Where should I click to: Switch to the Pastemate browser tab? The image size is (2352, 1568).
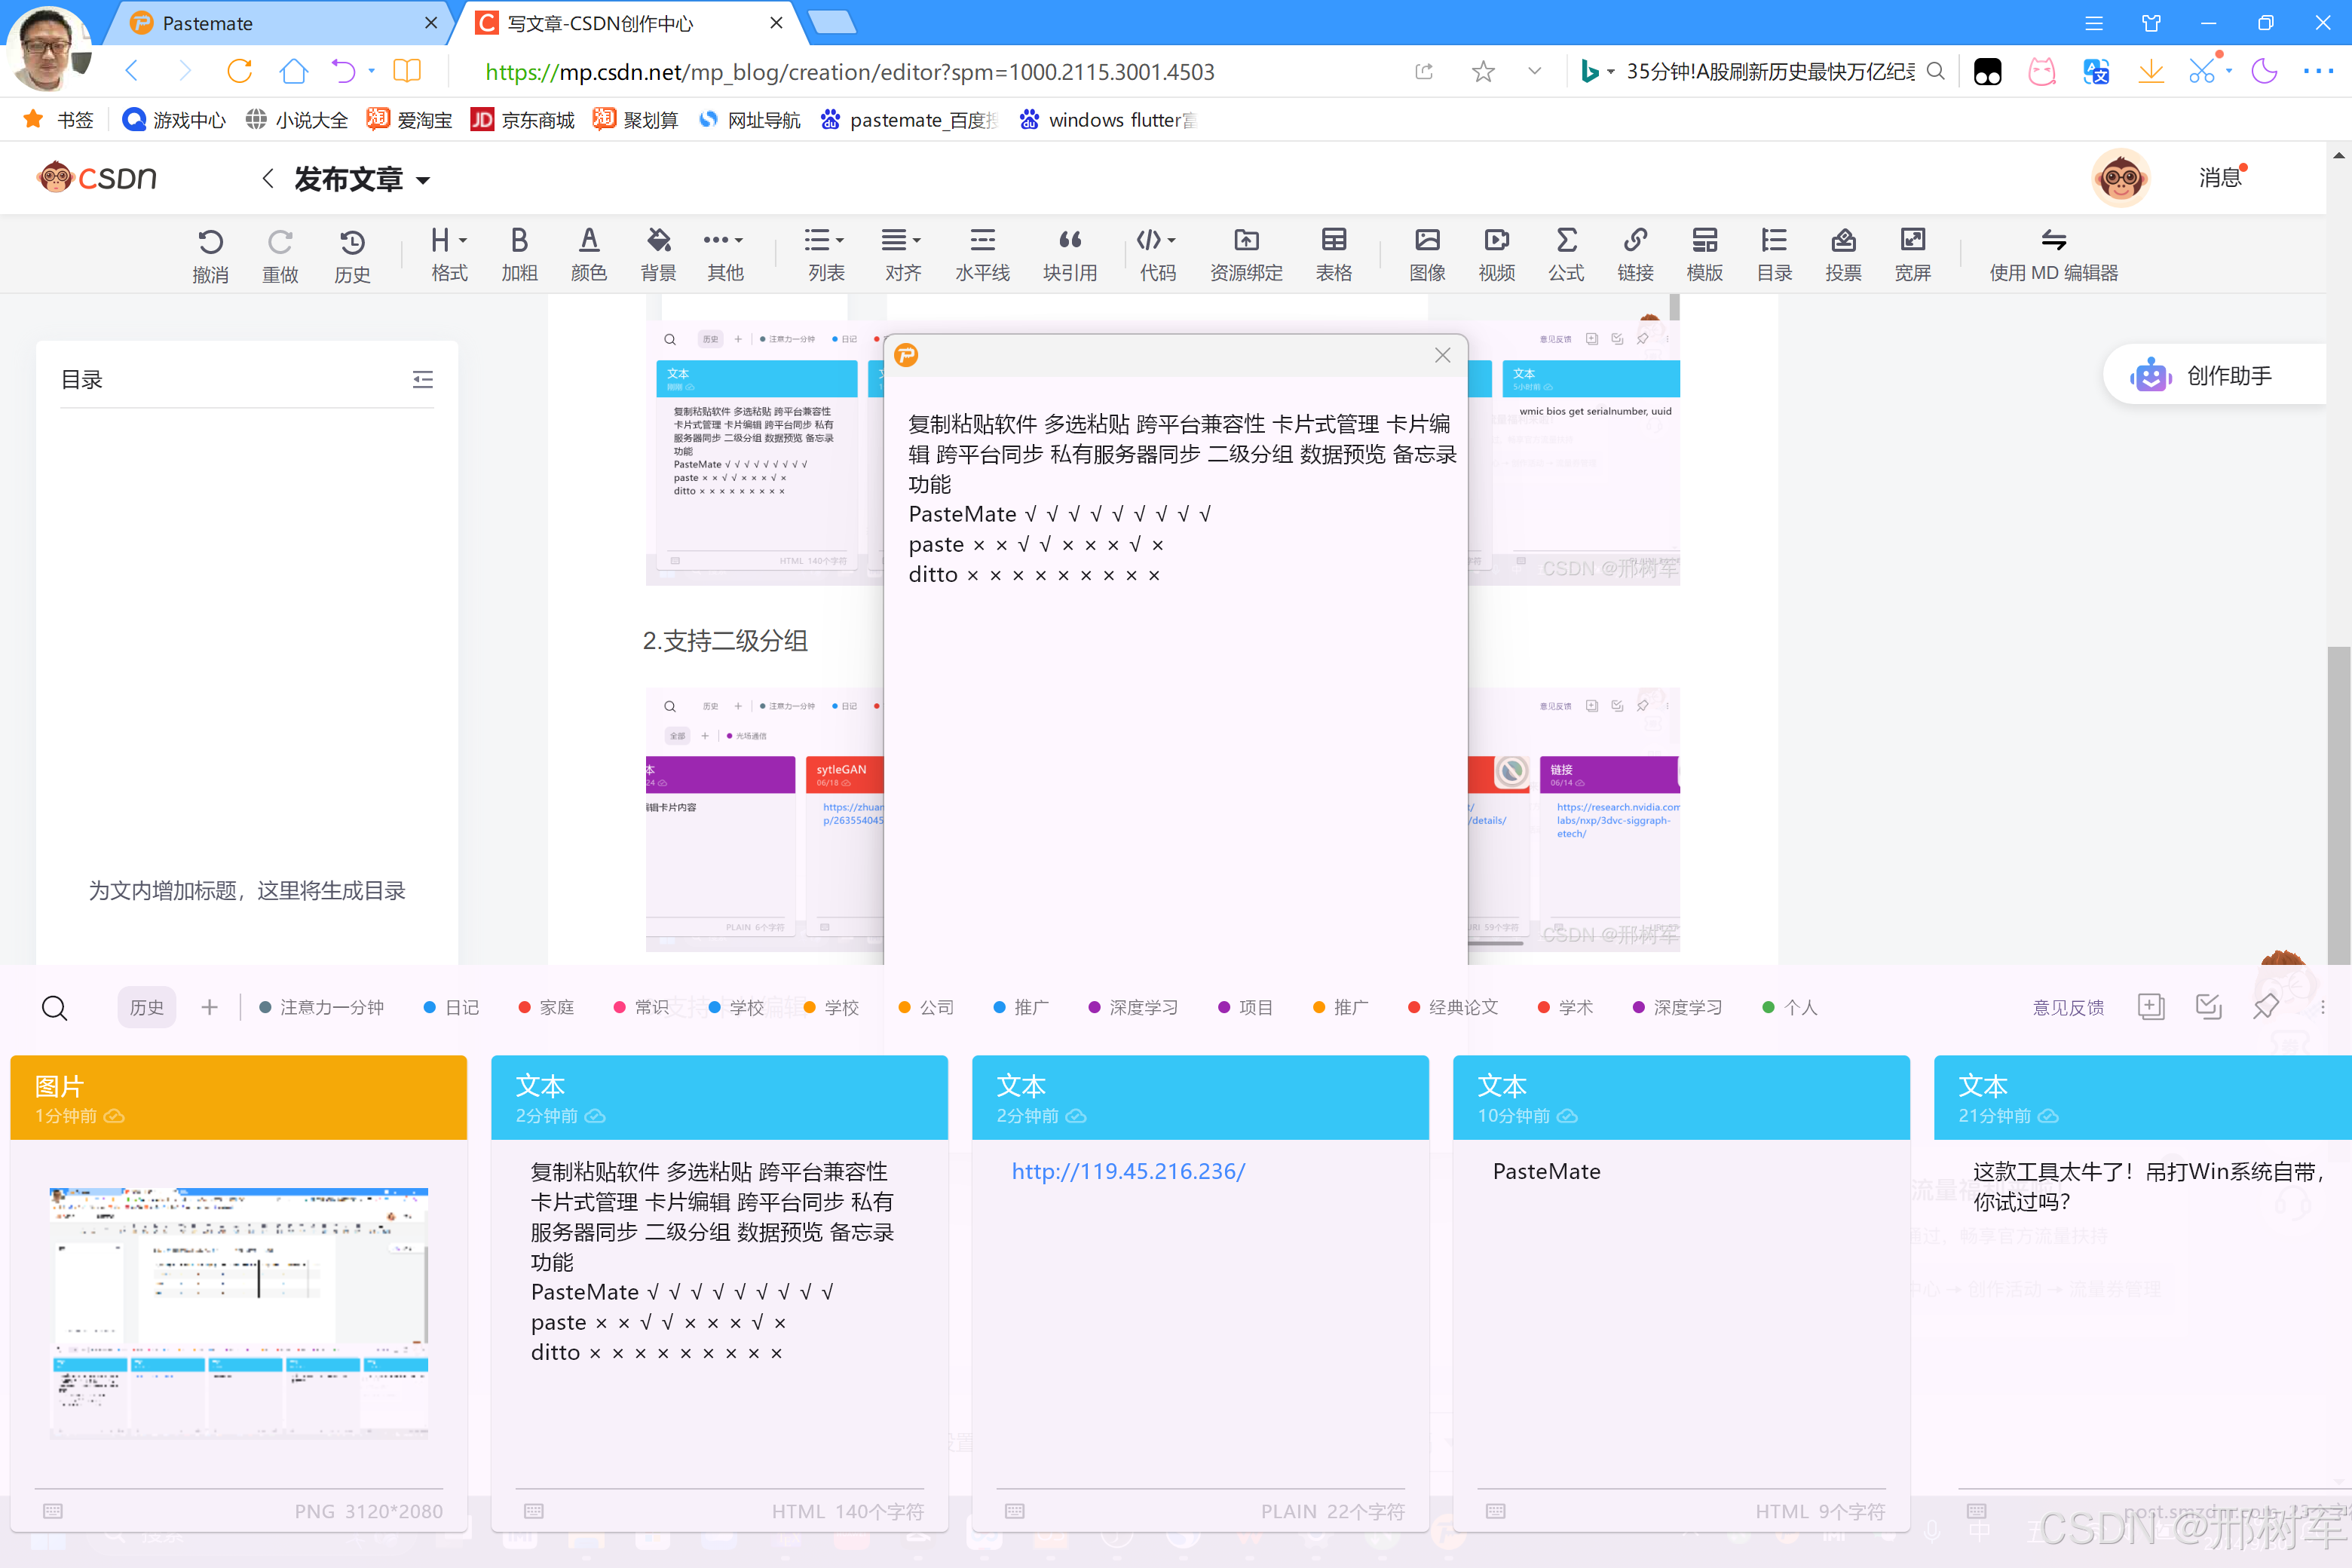[x=208, y=23]
